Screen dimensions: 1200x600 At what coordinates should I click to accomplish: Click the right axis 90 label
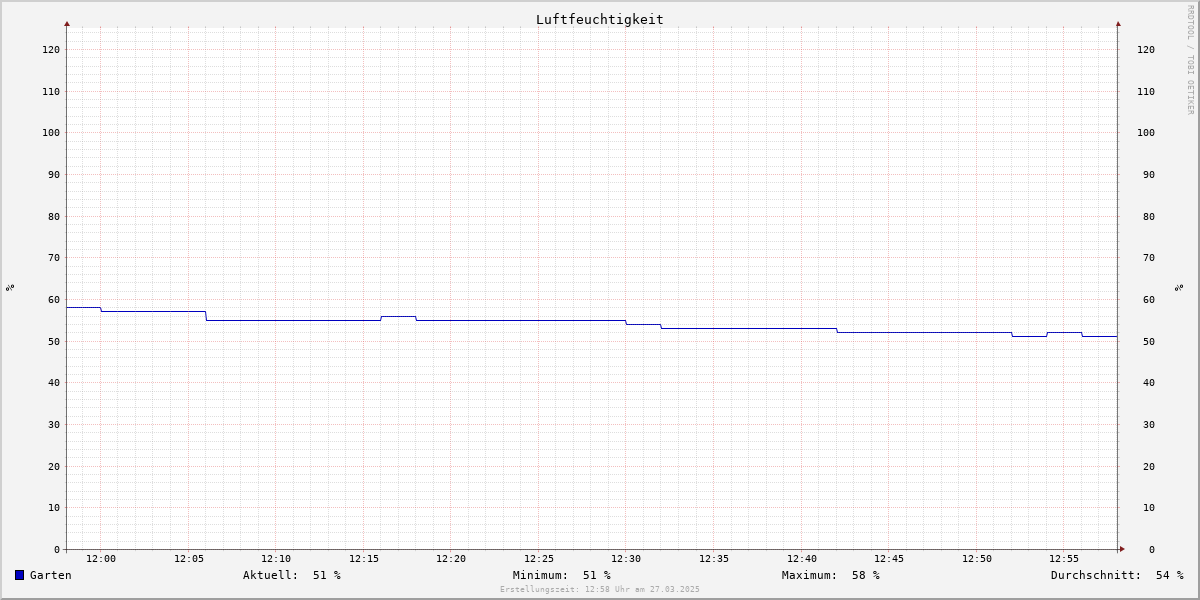point(1149,174)
